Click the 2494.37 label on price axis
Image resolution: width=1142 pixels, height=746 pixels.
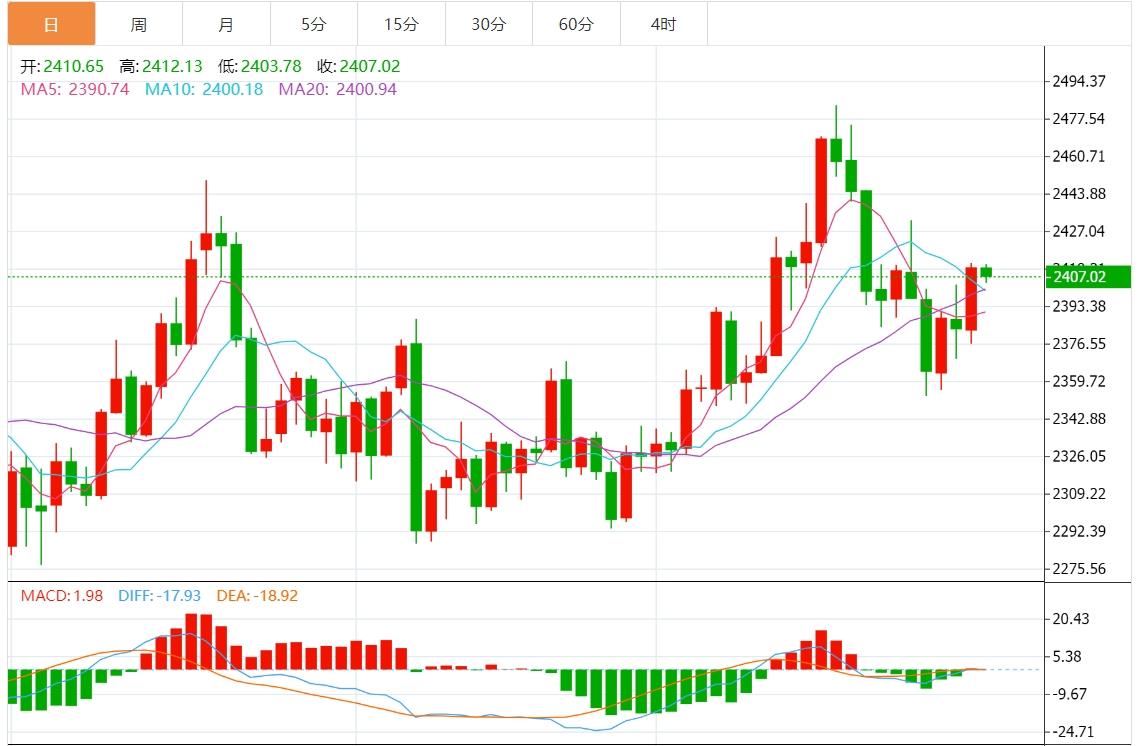pyautogui.click(x=1078, y=82)
